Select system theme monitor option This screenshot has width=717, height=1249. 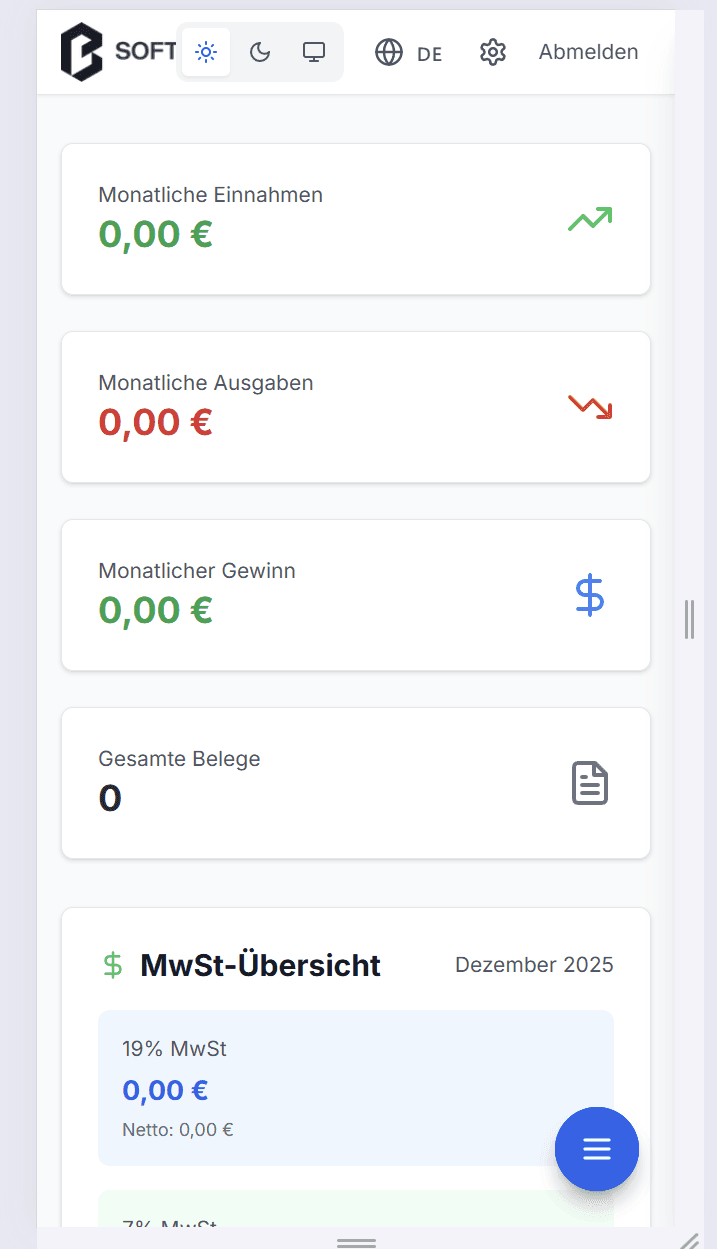coord(314,52)
